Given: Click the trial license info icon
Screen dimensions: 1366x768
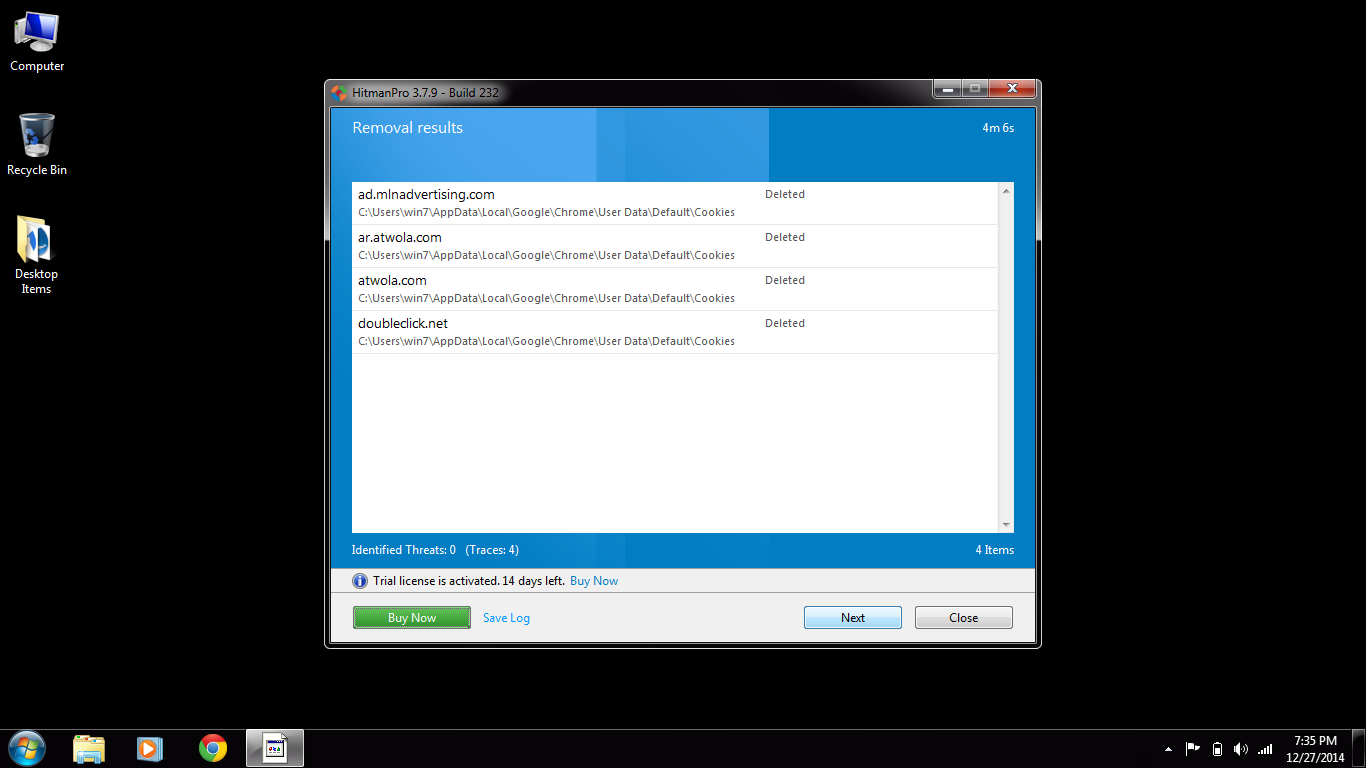Looking at the screenshot, I should click(360, 581).
